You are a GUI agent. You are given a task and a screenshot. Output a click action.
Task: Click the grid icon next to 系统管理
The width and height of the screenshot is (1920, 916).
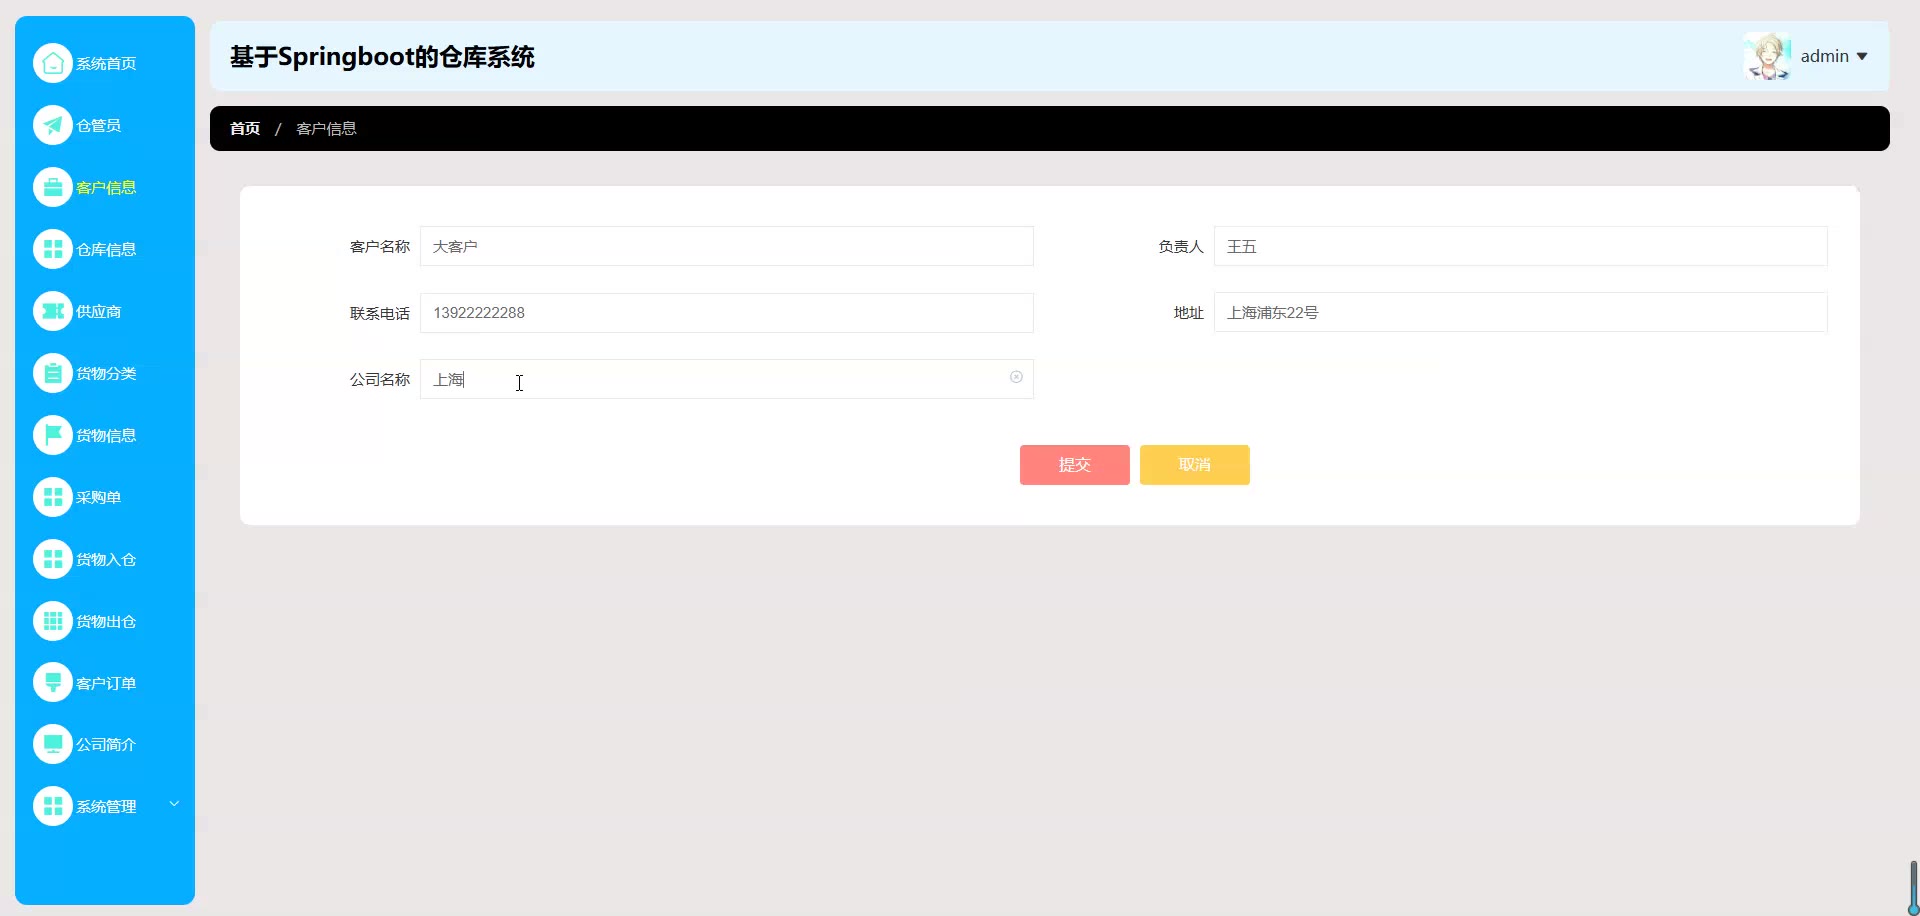pos(53,806)
